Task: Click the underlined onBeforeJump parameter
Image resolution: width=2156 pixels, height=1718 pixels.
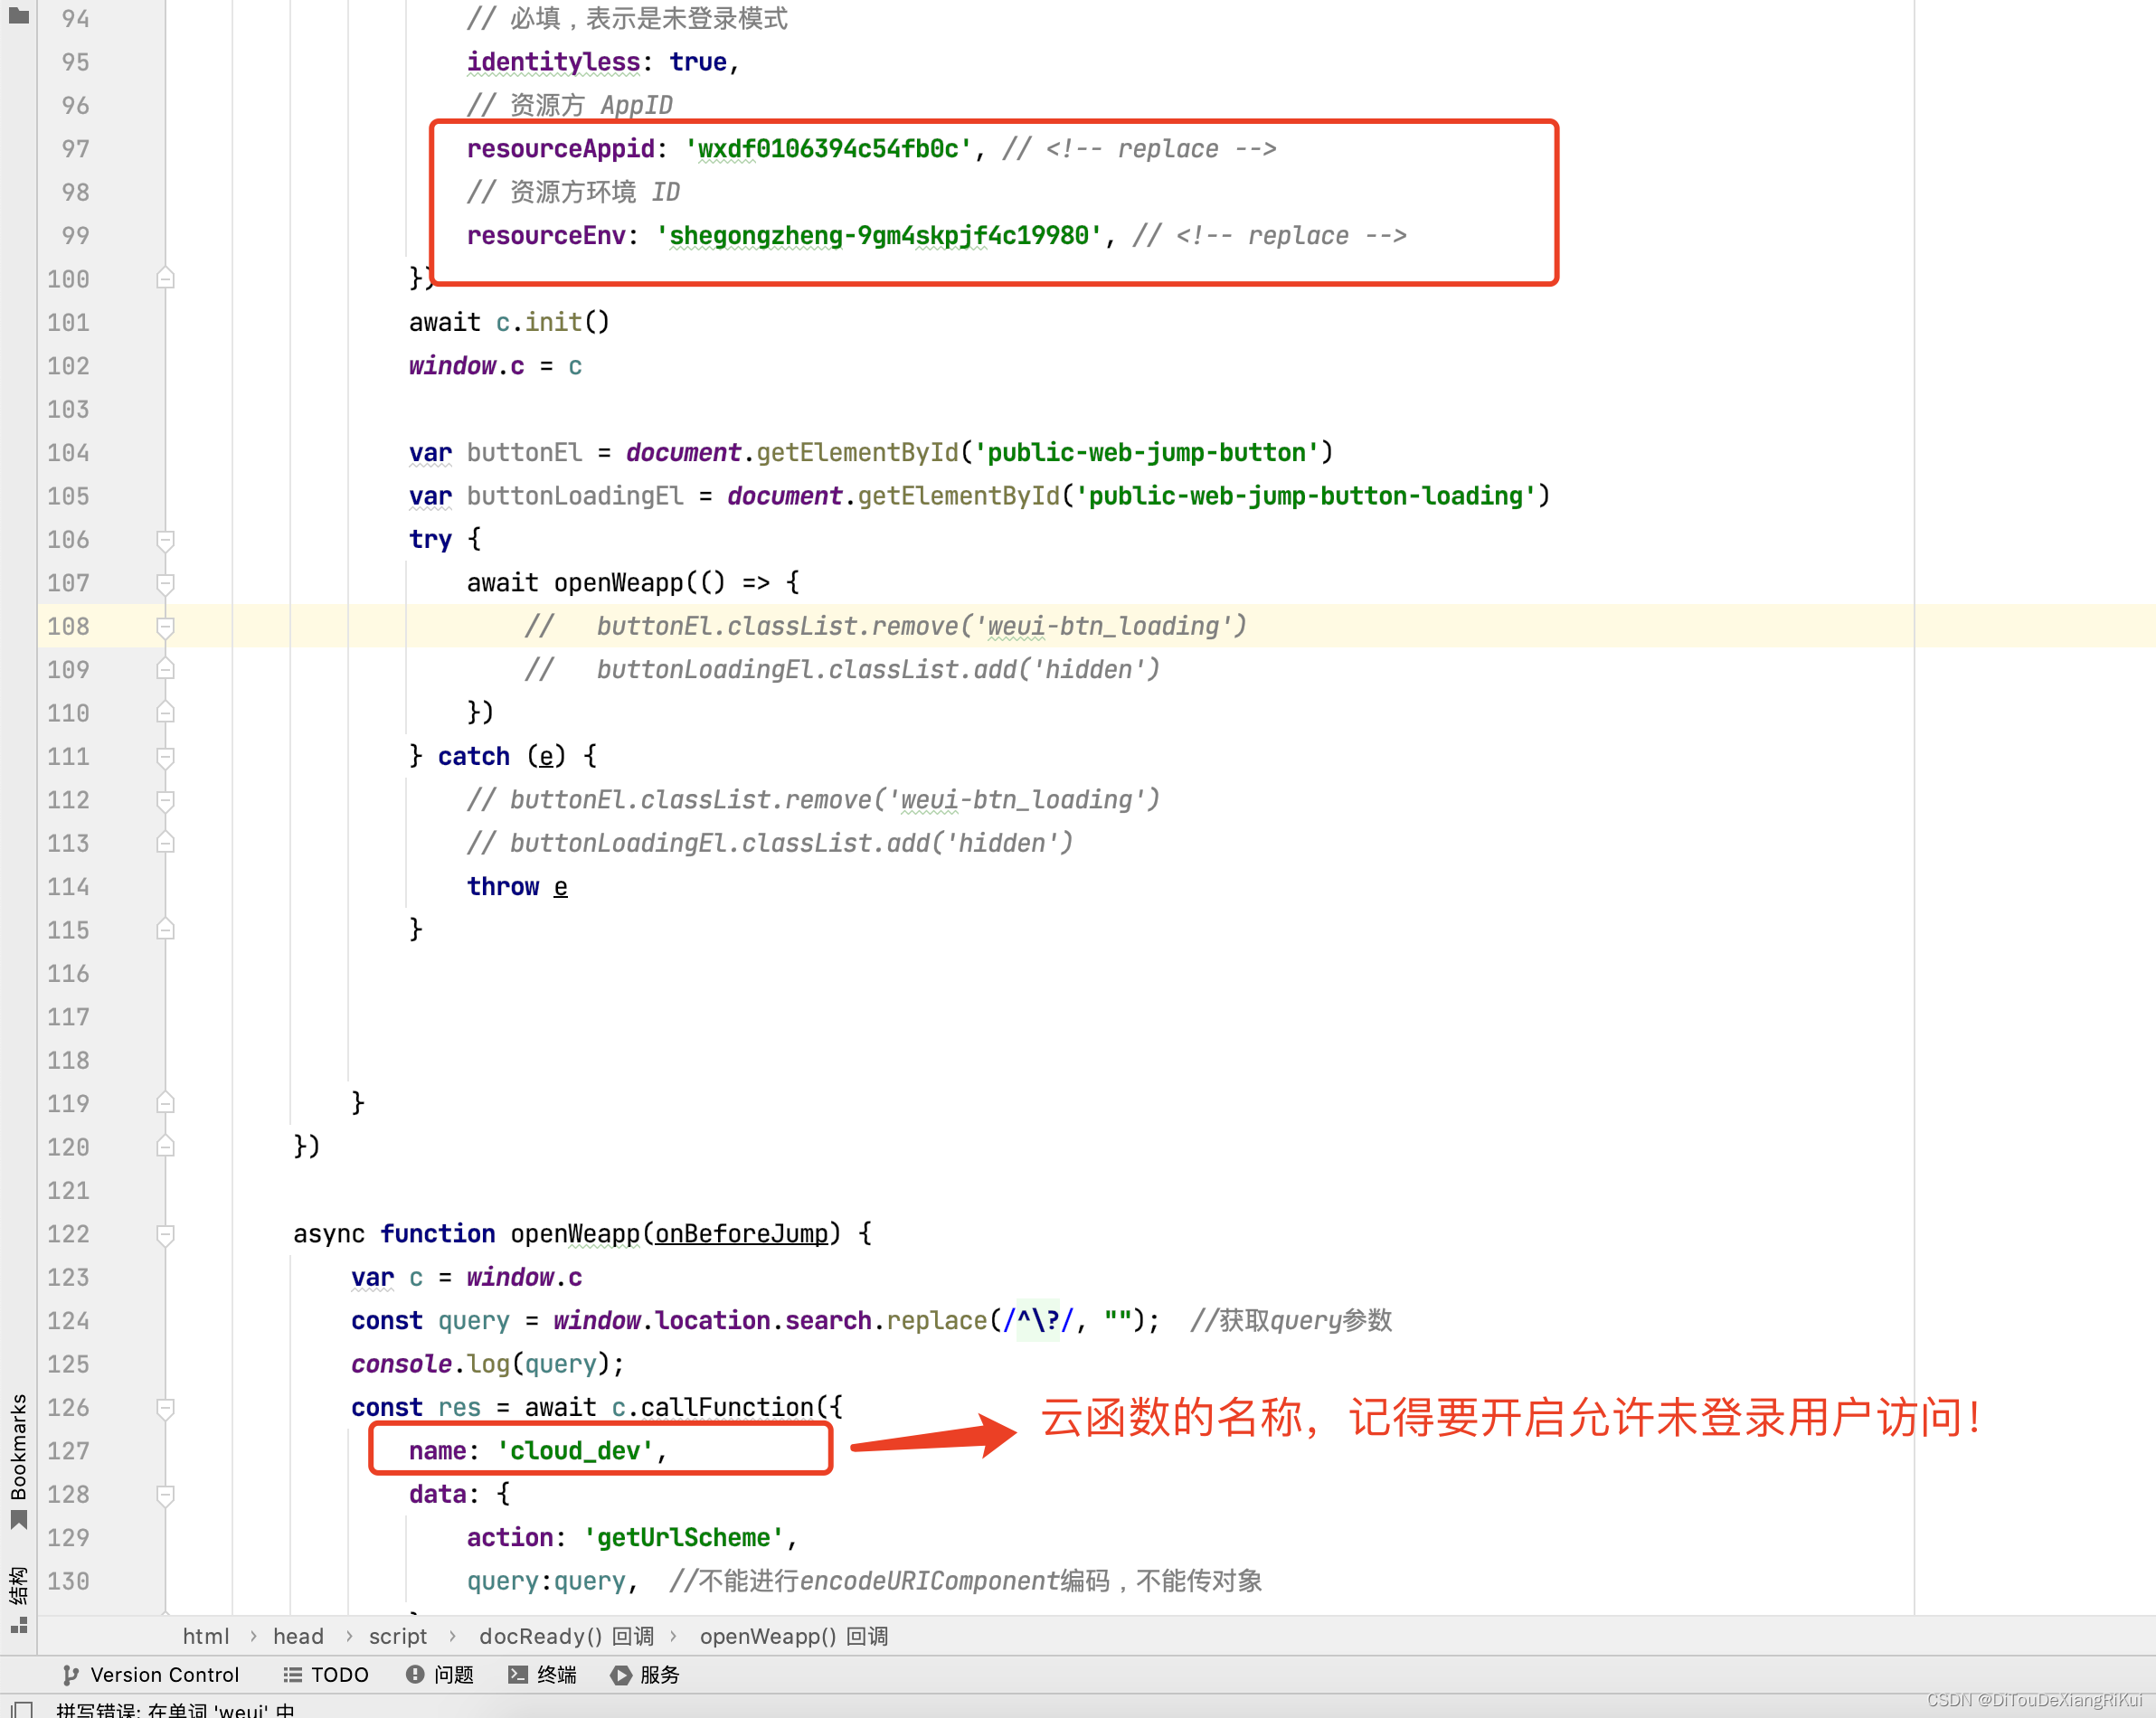Action: pos(742,1234)
